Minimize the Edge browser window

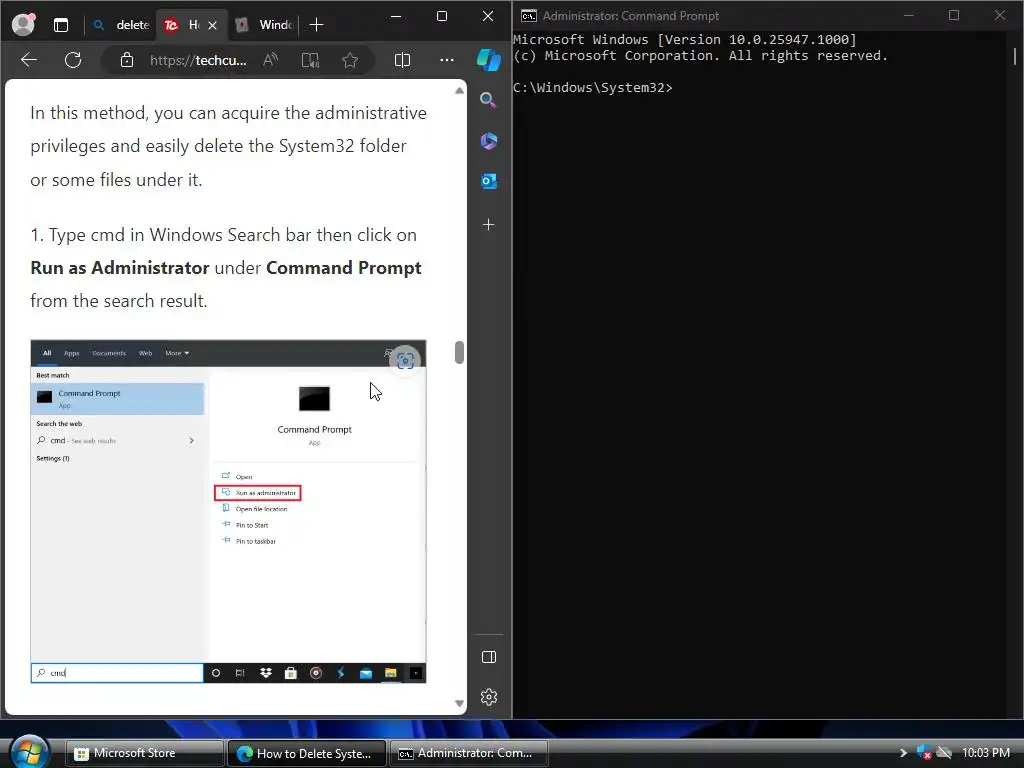396,16
